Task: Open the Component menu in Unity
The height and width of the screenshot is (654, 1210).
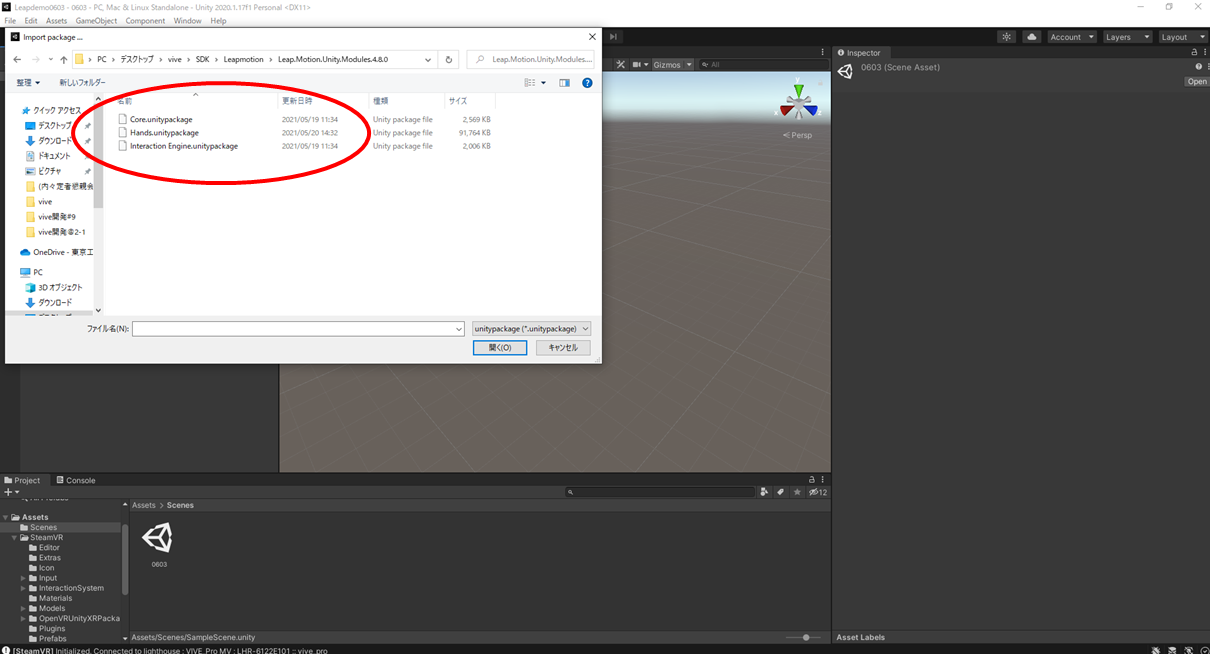Action: [x=145, y=21]
